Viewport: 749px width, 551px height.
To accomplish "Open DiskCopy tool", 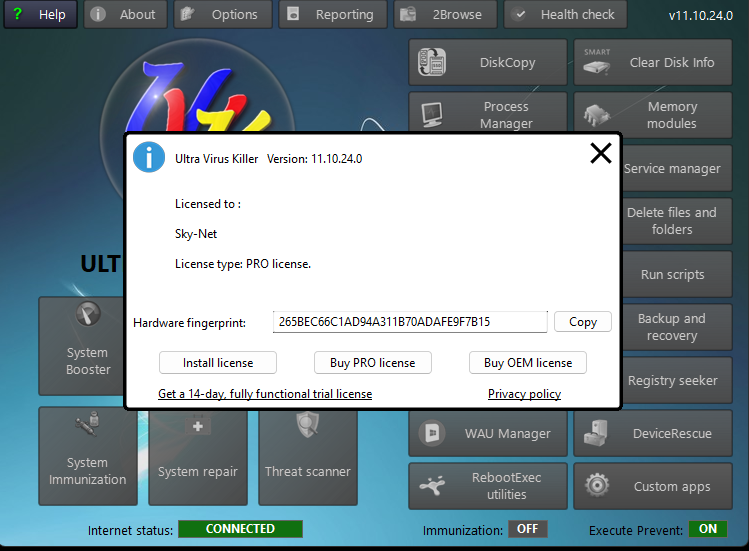I will tap(488, 62).
